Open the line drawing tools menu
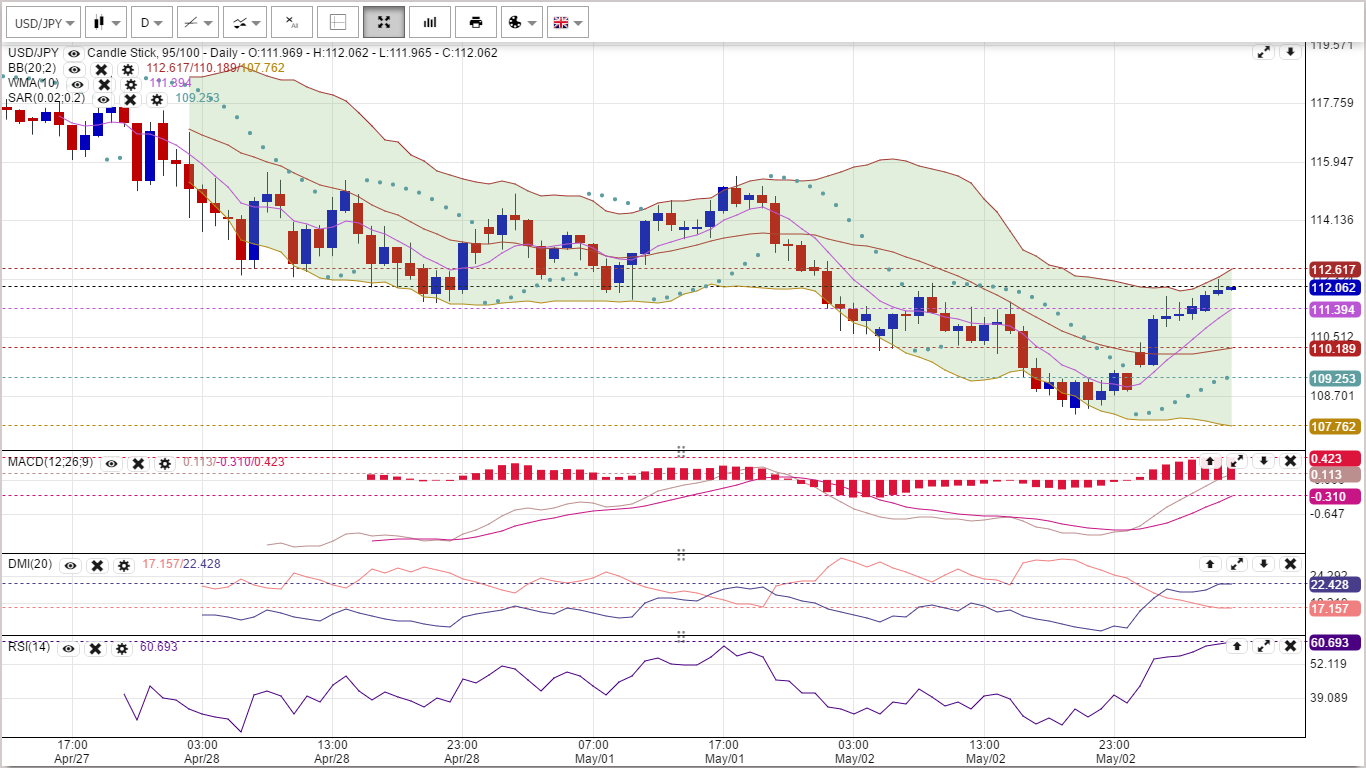Screen dimensions: 1366x768 (197, 21)
